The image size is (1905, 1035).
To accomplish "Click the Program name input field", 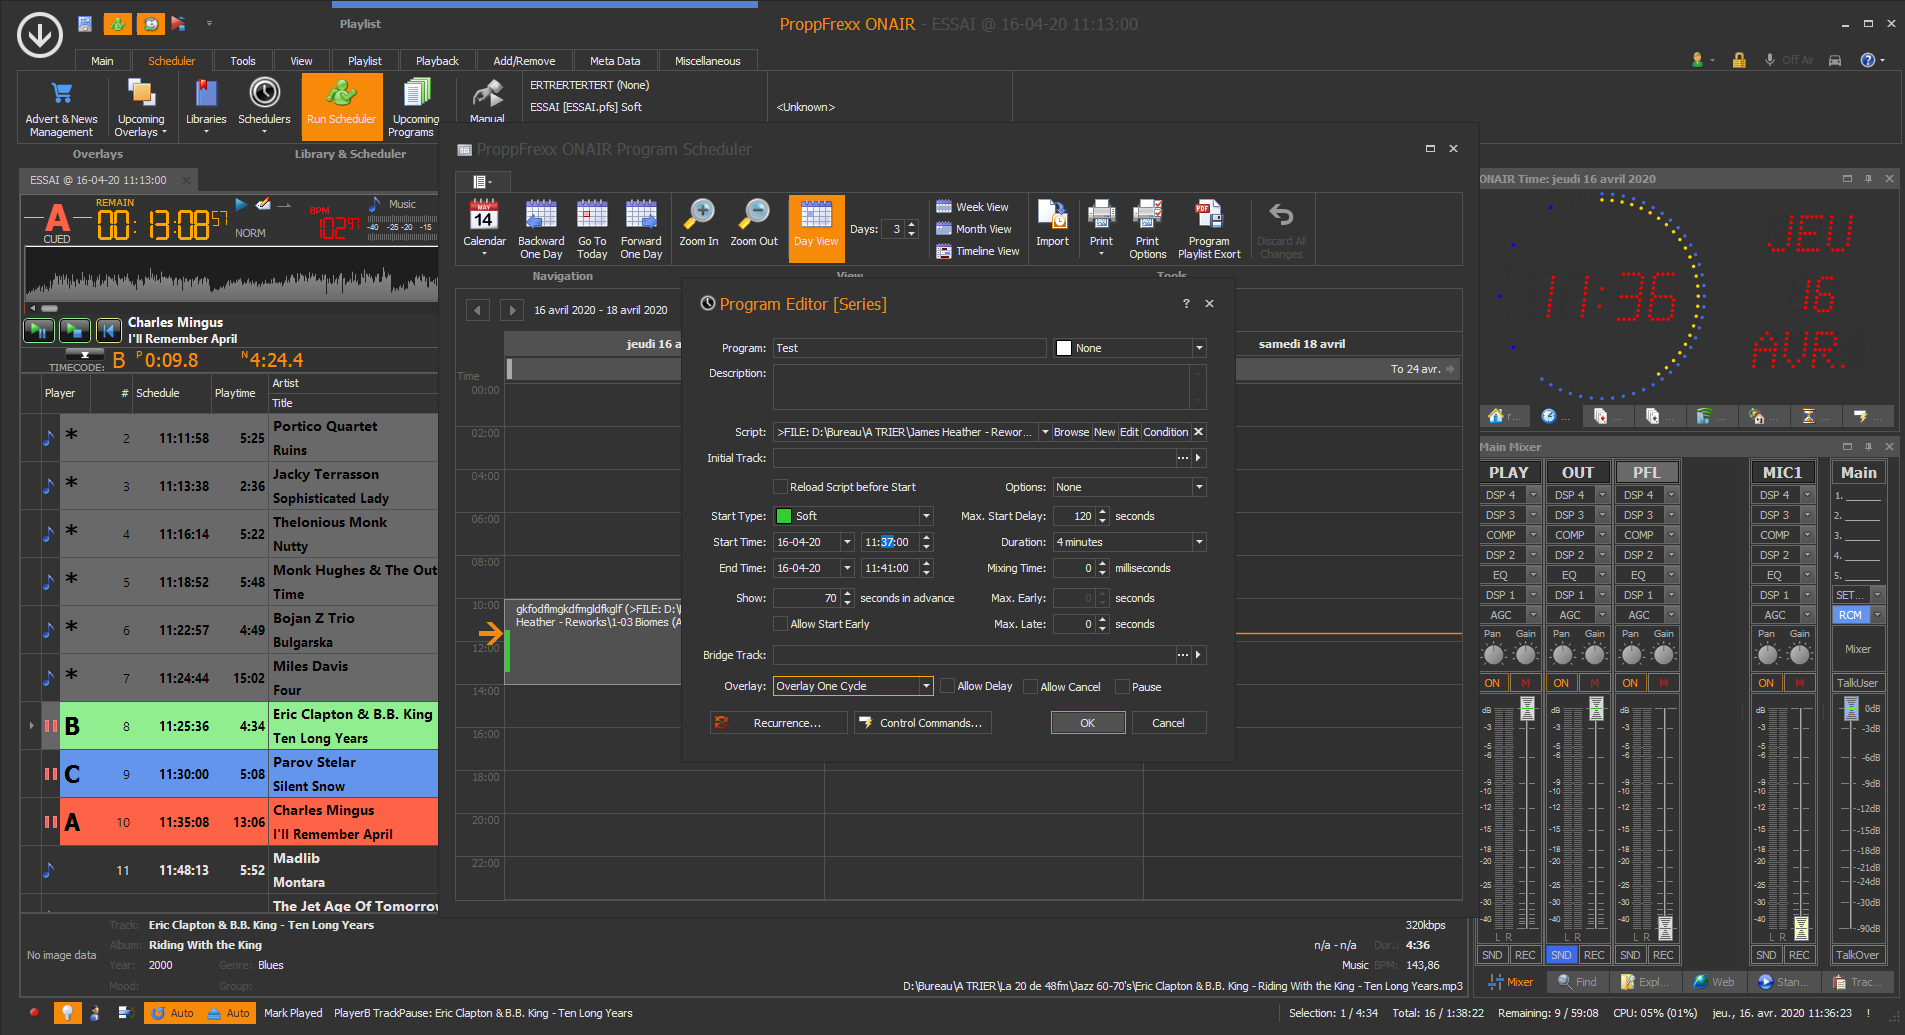I will pos(909,348).
